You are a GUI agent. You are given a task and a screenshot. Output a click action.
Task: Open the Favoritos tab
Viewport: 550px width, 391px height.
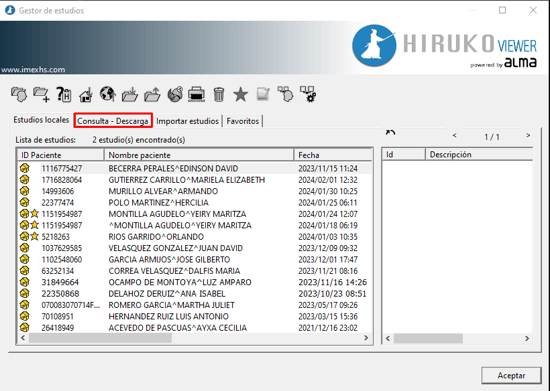243,121
